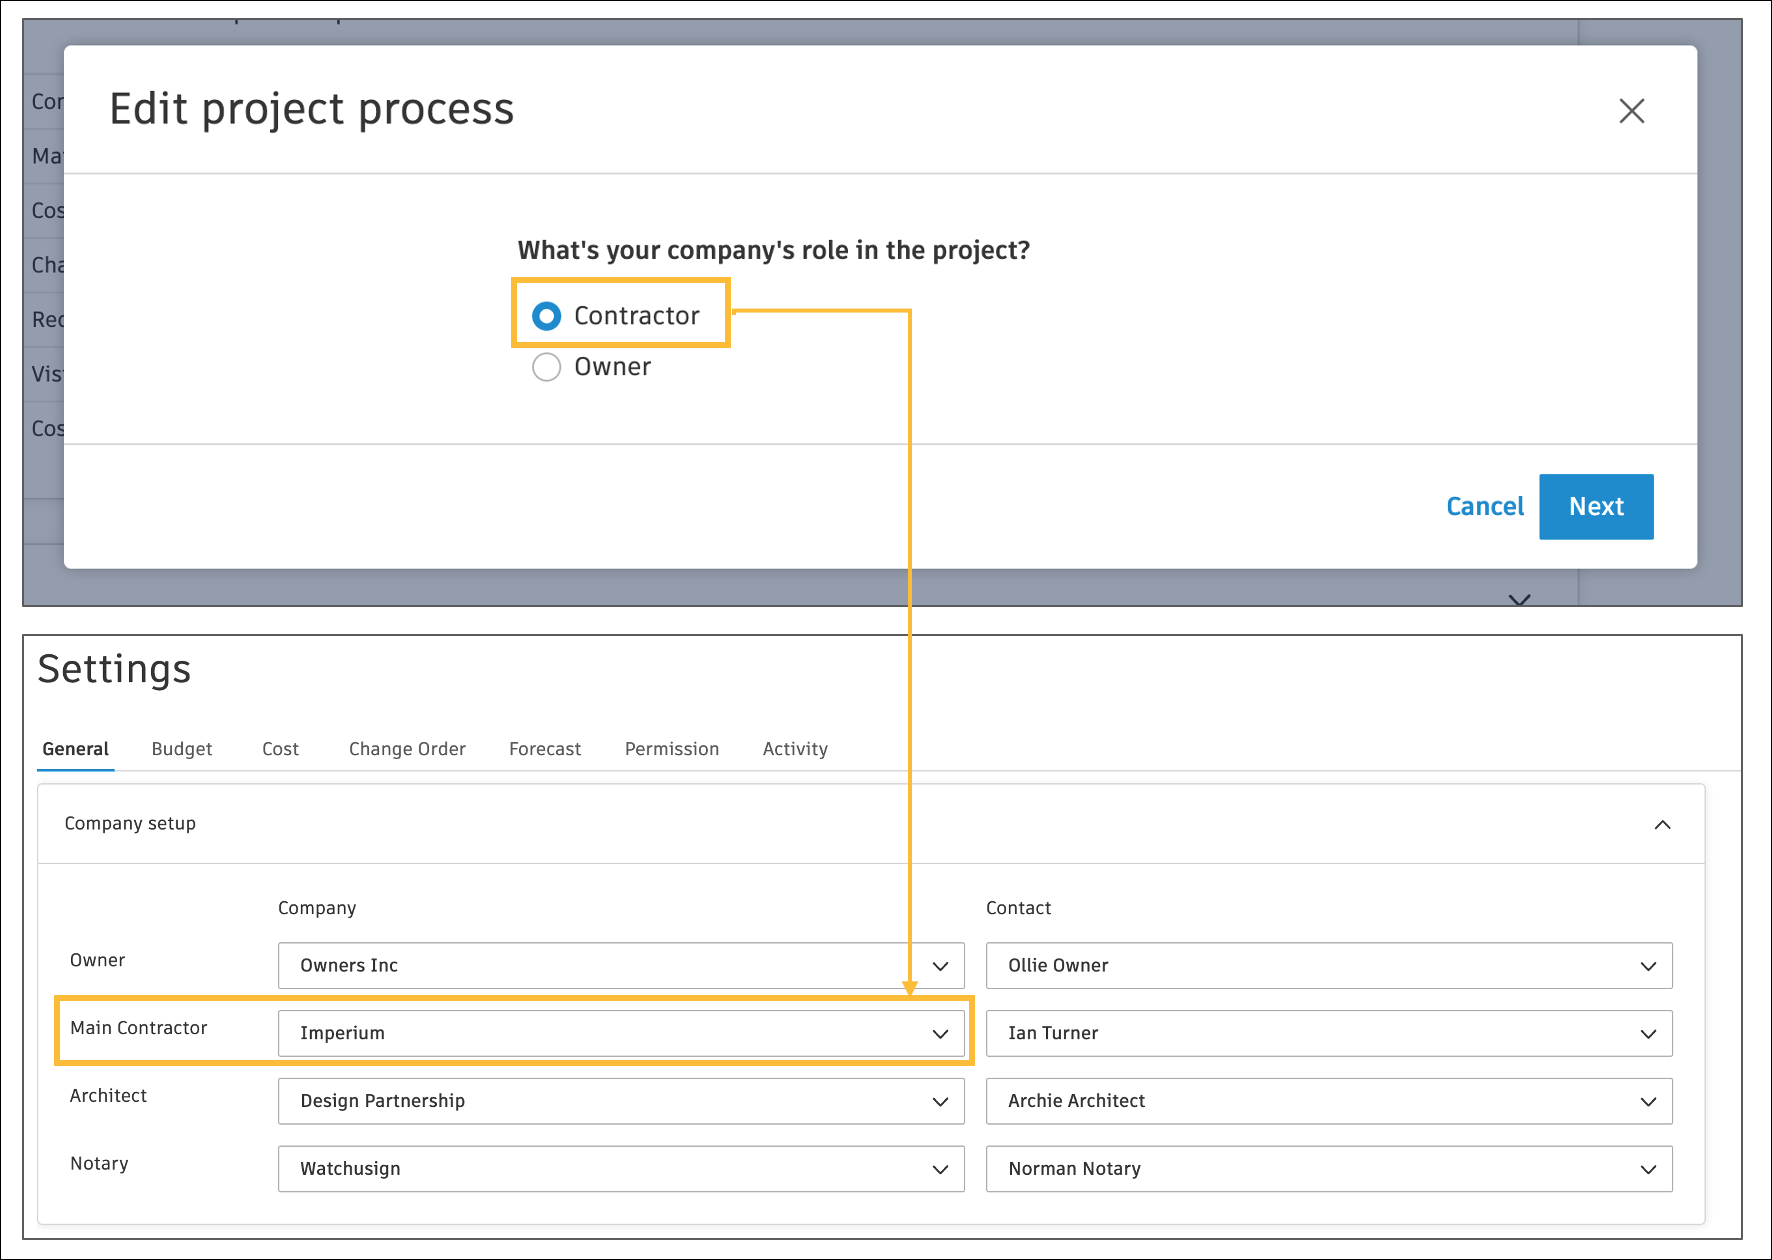Select the Owner radio option
Viewport: 1772px width, 1260px height.
tap(547, 367)
